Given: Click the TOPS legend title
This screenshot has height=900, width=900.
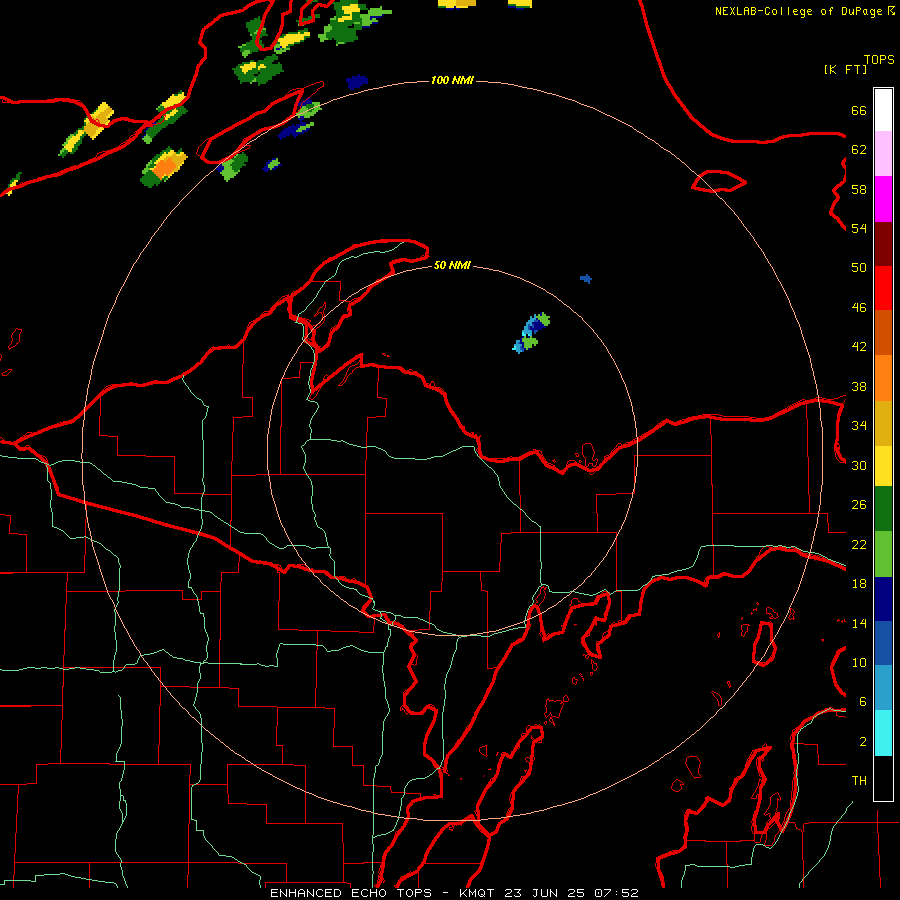Looking at the screenshot, I should click(x=879, y=59).
